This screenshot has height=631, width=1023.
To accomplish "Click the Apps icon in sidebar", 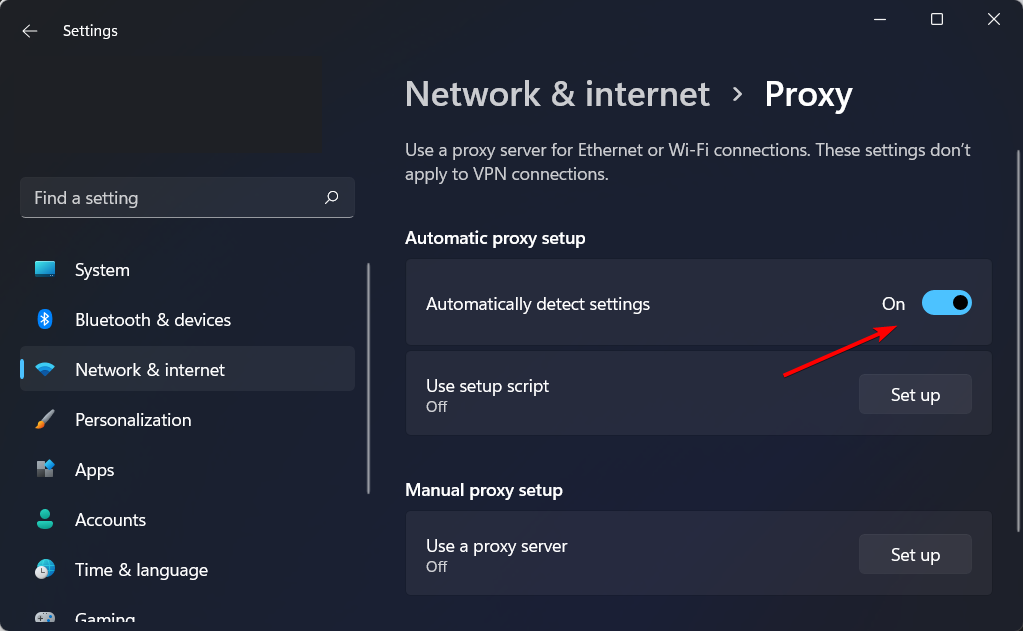I will [45, 469].
